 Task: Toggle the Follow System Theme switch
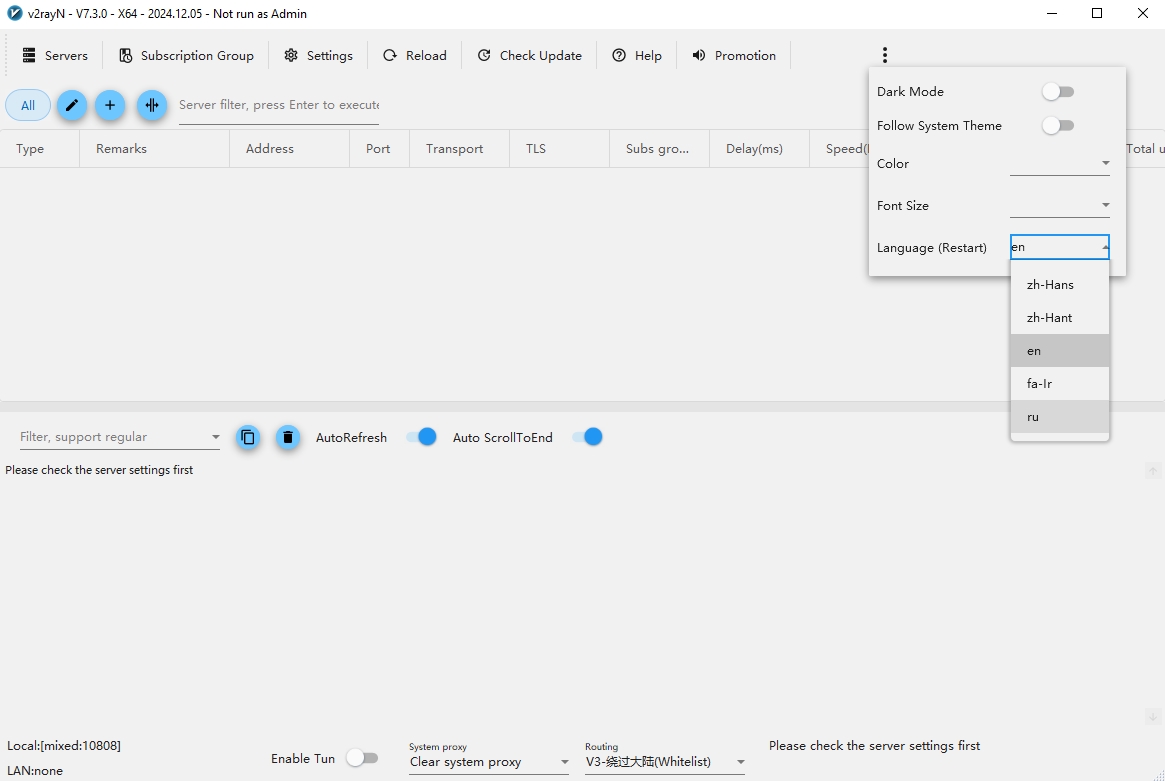click(1058, 126)
